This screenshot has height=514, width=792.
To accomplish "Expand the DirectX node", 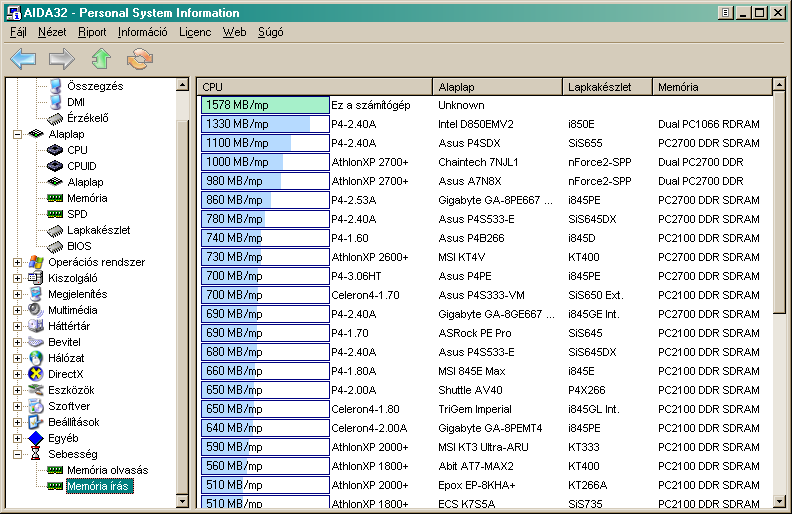I will point(18,374).
